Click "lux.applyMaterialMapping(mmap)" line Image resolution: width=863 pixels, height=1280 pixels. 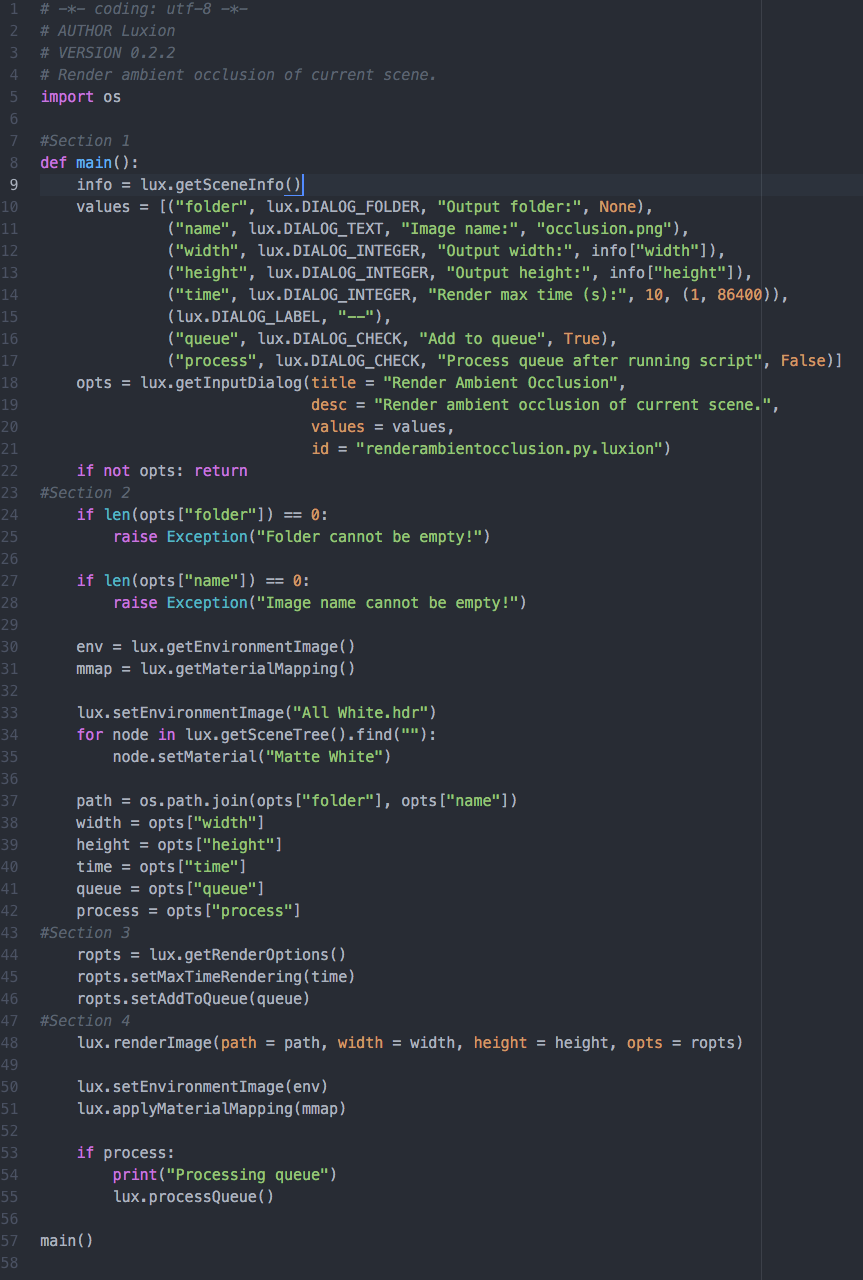[x=212, y=1108]
